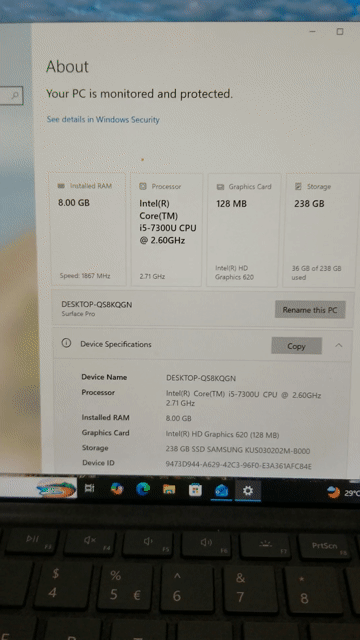This screenshot has width=360, height=640.
Task: Click the Settings gear on the taskbar
Action: click(x=248, y=491)
